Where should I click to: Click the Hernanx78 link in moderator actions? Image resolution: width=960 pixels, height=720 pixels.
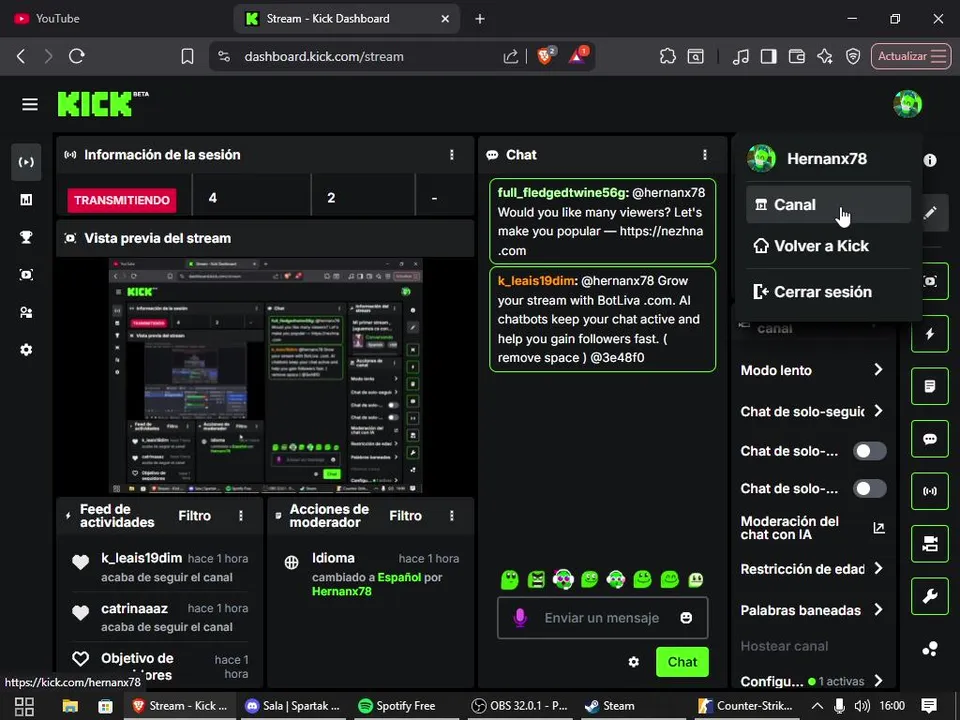point(342,591)
